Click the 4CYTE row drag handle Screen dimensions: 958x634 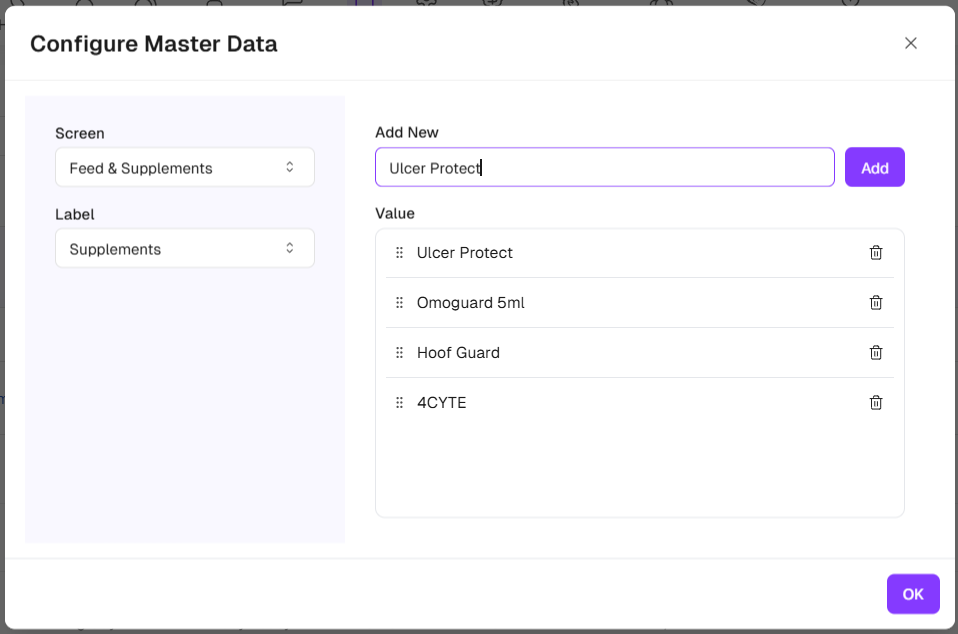tap(400, 403)
